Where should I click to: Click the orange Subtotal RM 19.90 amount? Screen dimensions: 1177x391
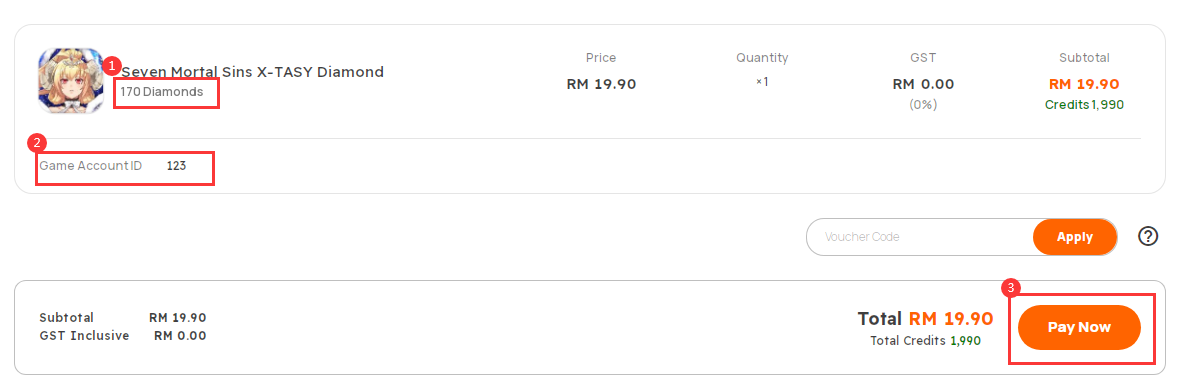pyautogui.click(x=1084, y=84)
